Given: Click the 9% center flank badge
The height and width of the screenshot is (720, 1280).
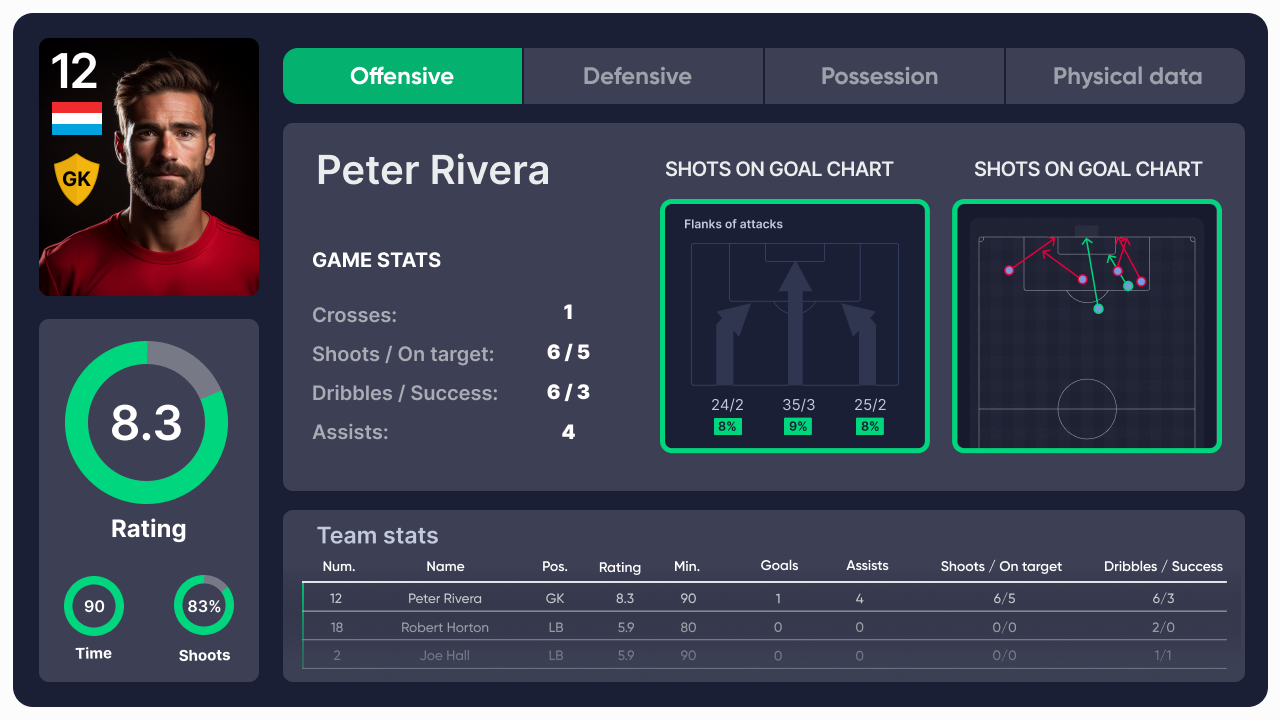Looking at the screenshot, I should 798,426.
